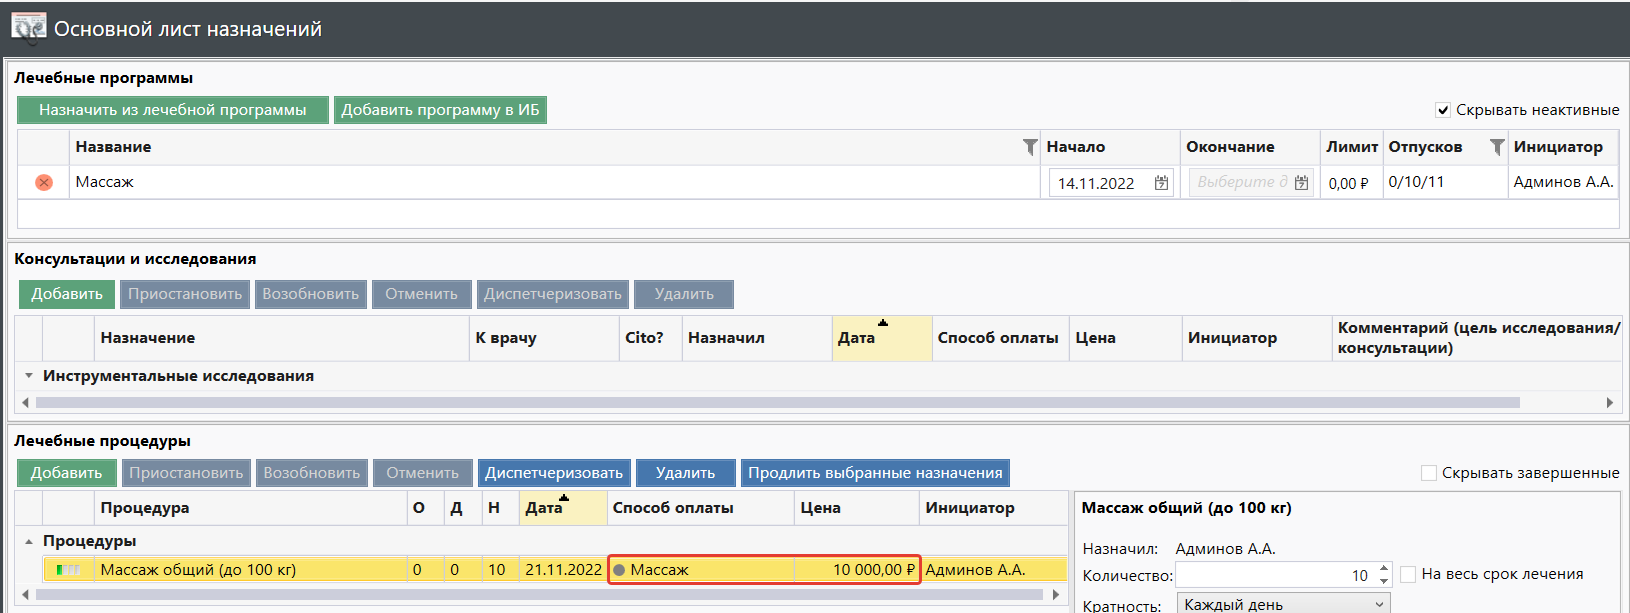The height and width of the screenshot is (613, 1630).
Task: Check На весь срок лечения option
Action: tap(1408, 574)
